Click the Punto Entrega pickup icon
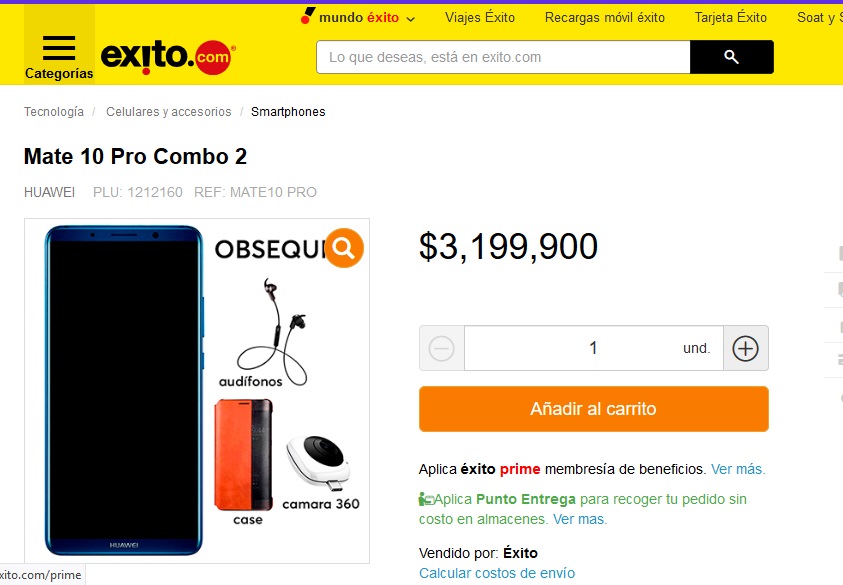843x585 pixels. tap(426, 500)
